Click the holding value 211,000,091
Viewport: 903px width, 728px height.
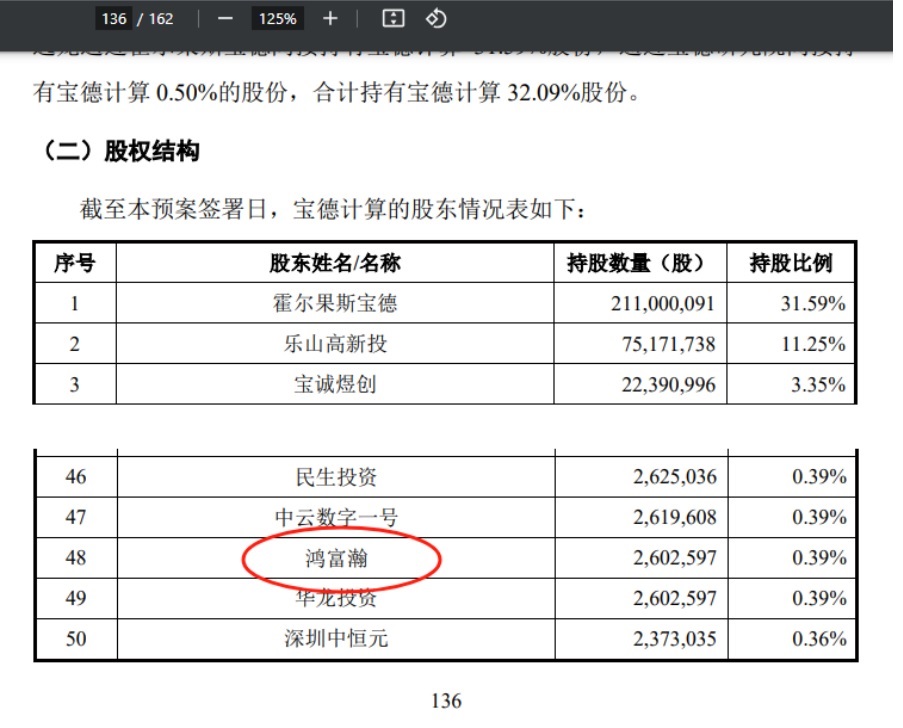click(x=665, y=301)
